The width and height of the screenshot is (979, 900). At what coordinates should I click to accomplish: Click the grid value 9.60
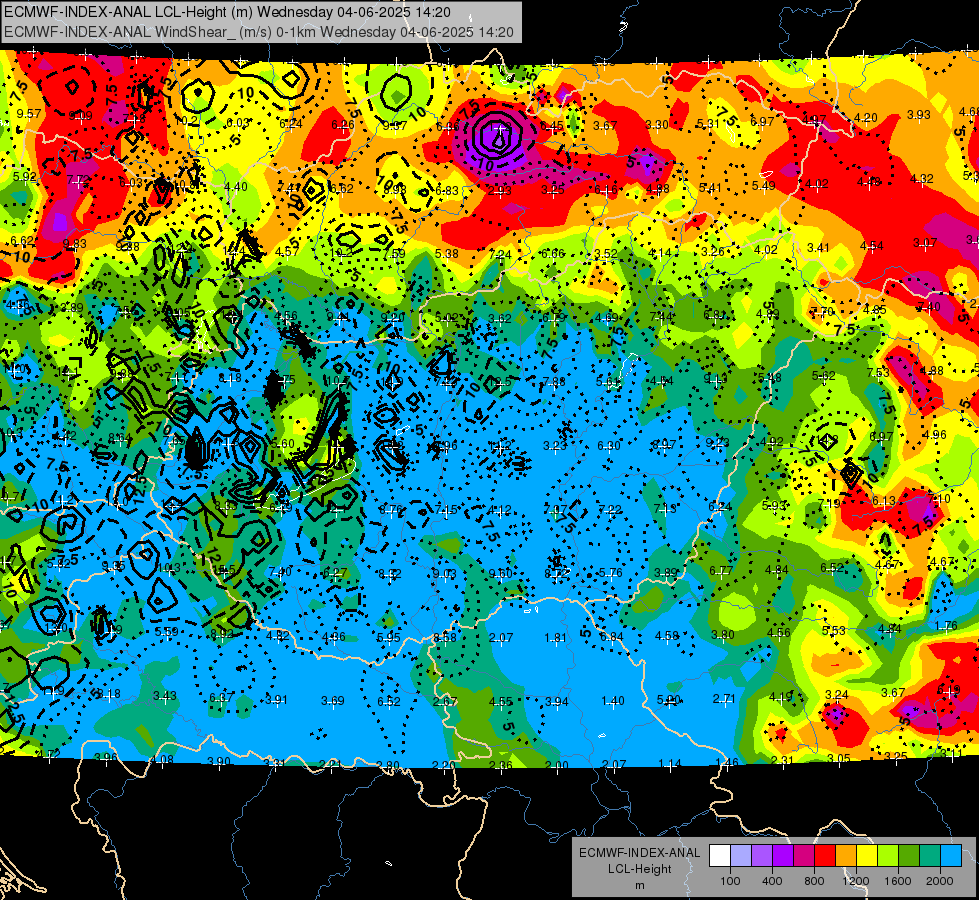coord(500,573)
